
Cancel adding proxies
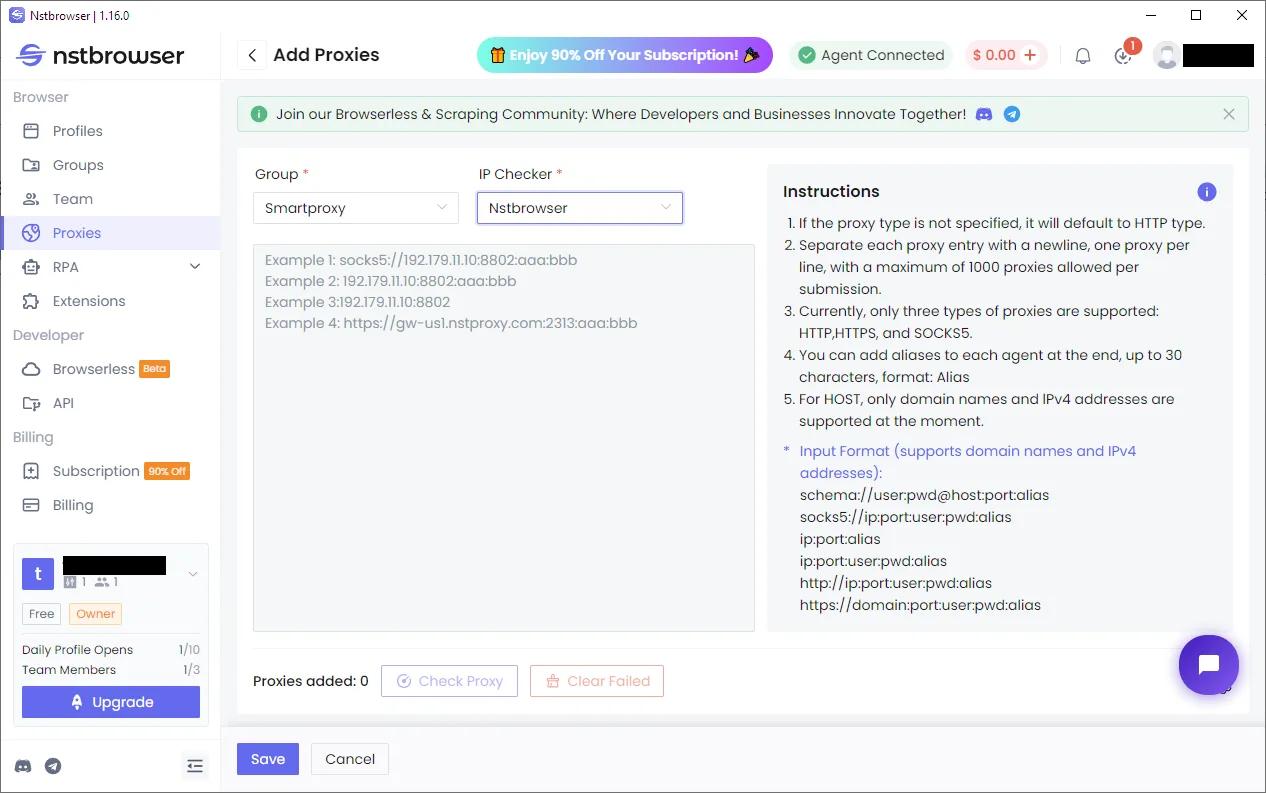[350, 759]
